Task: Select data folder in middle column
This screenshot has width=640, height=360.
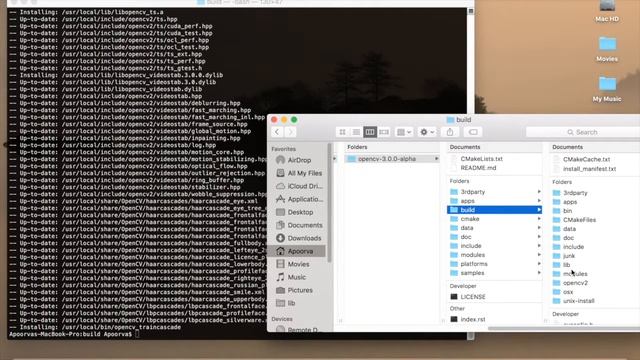Action: [467, 228]
